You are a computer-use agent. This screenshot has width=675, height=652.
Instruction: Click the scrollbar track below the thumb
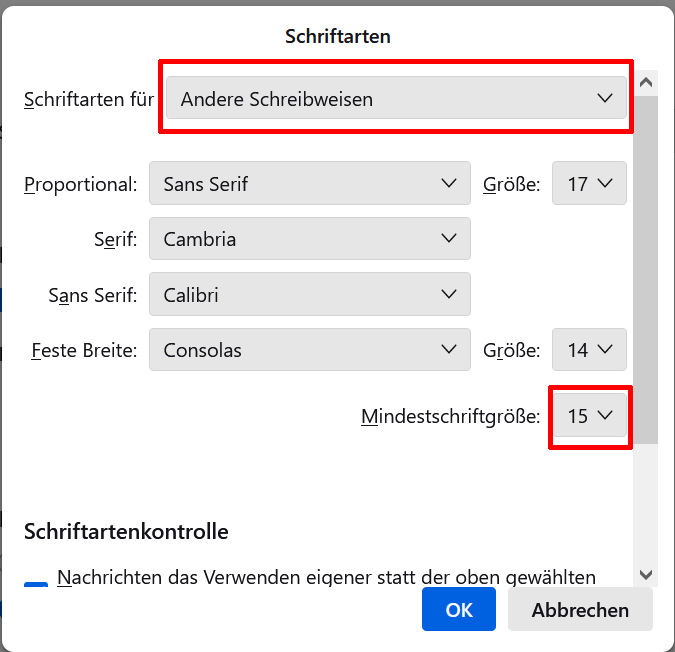645,500
